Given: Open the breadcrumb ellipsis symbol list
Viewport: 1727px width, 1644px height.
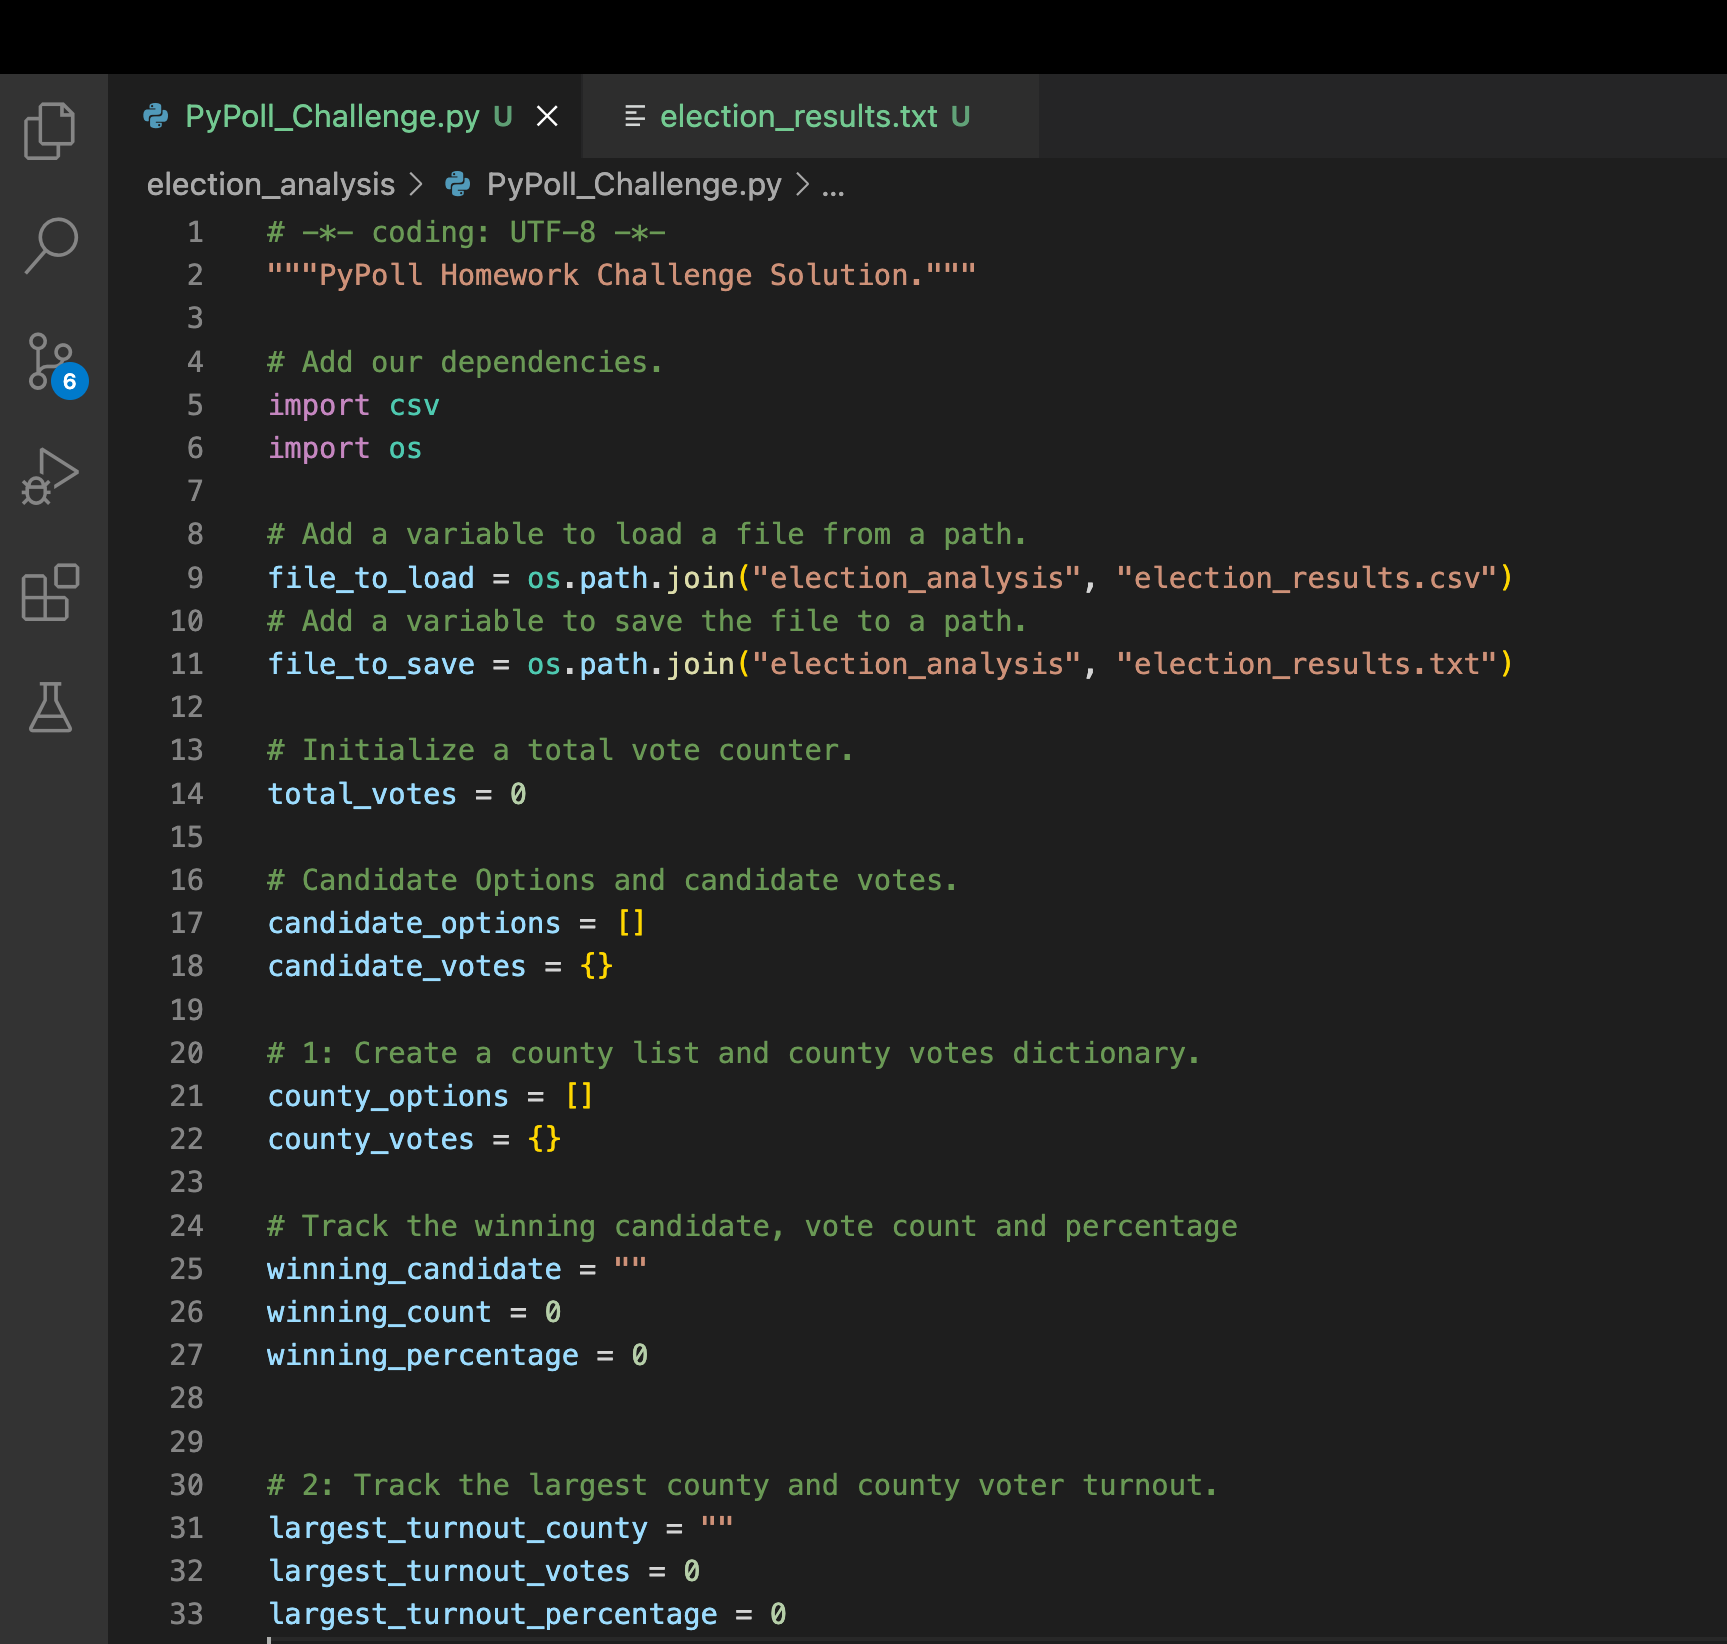Looking at the screenshot, I should 833,187.
